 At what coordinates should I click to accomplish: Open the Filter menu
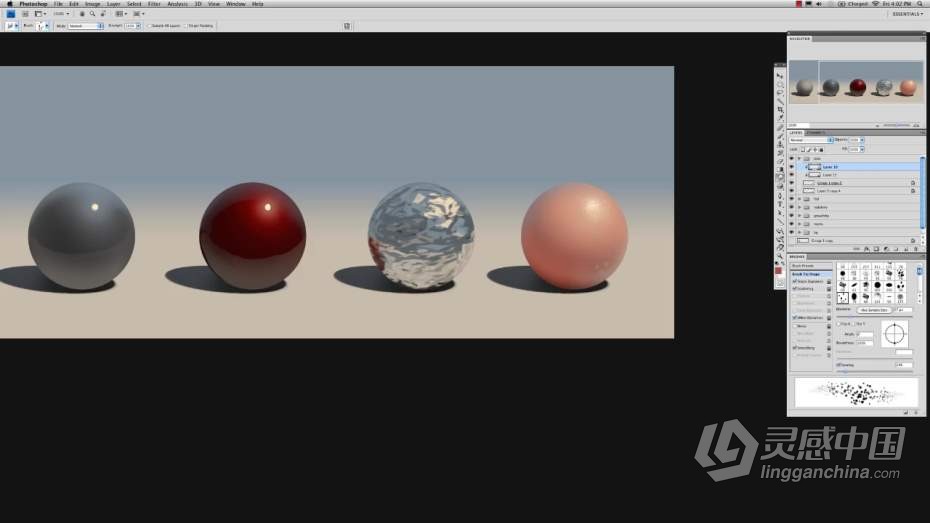tap(154, 4)
